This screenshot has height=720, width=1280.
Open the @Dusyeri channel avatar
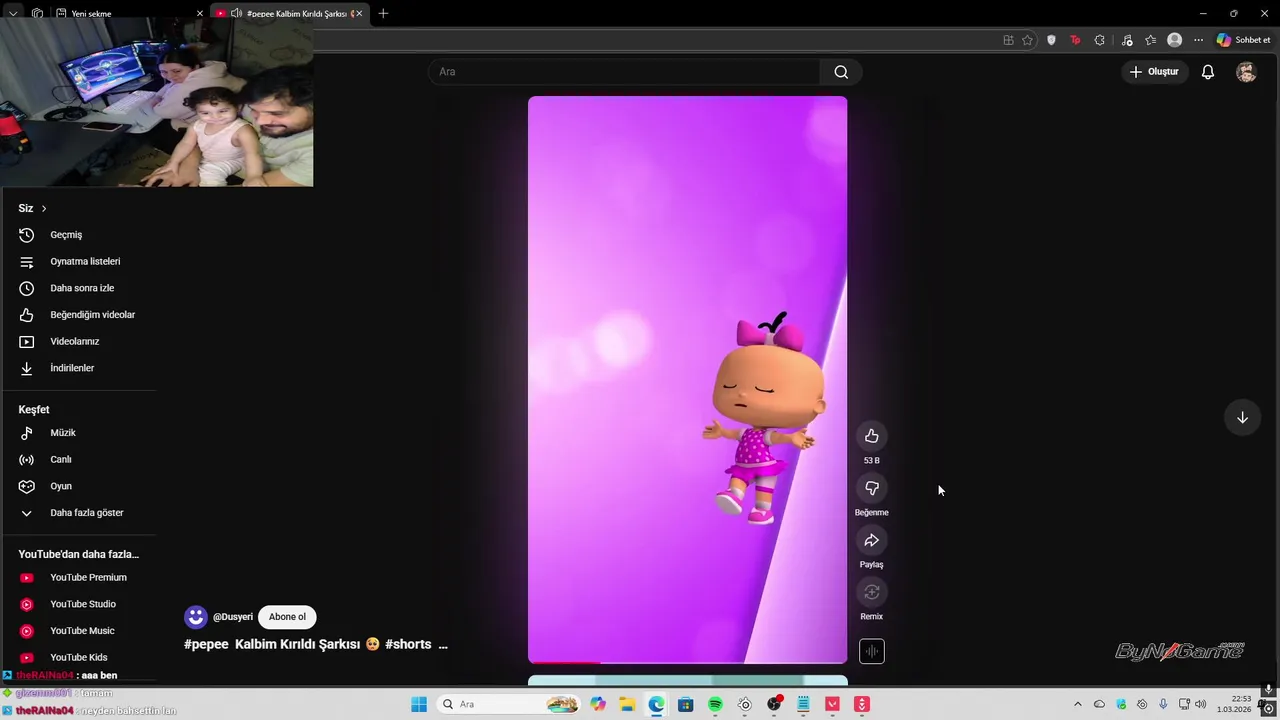pos(196,617)
